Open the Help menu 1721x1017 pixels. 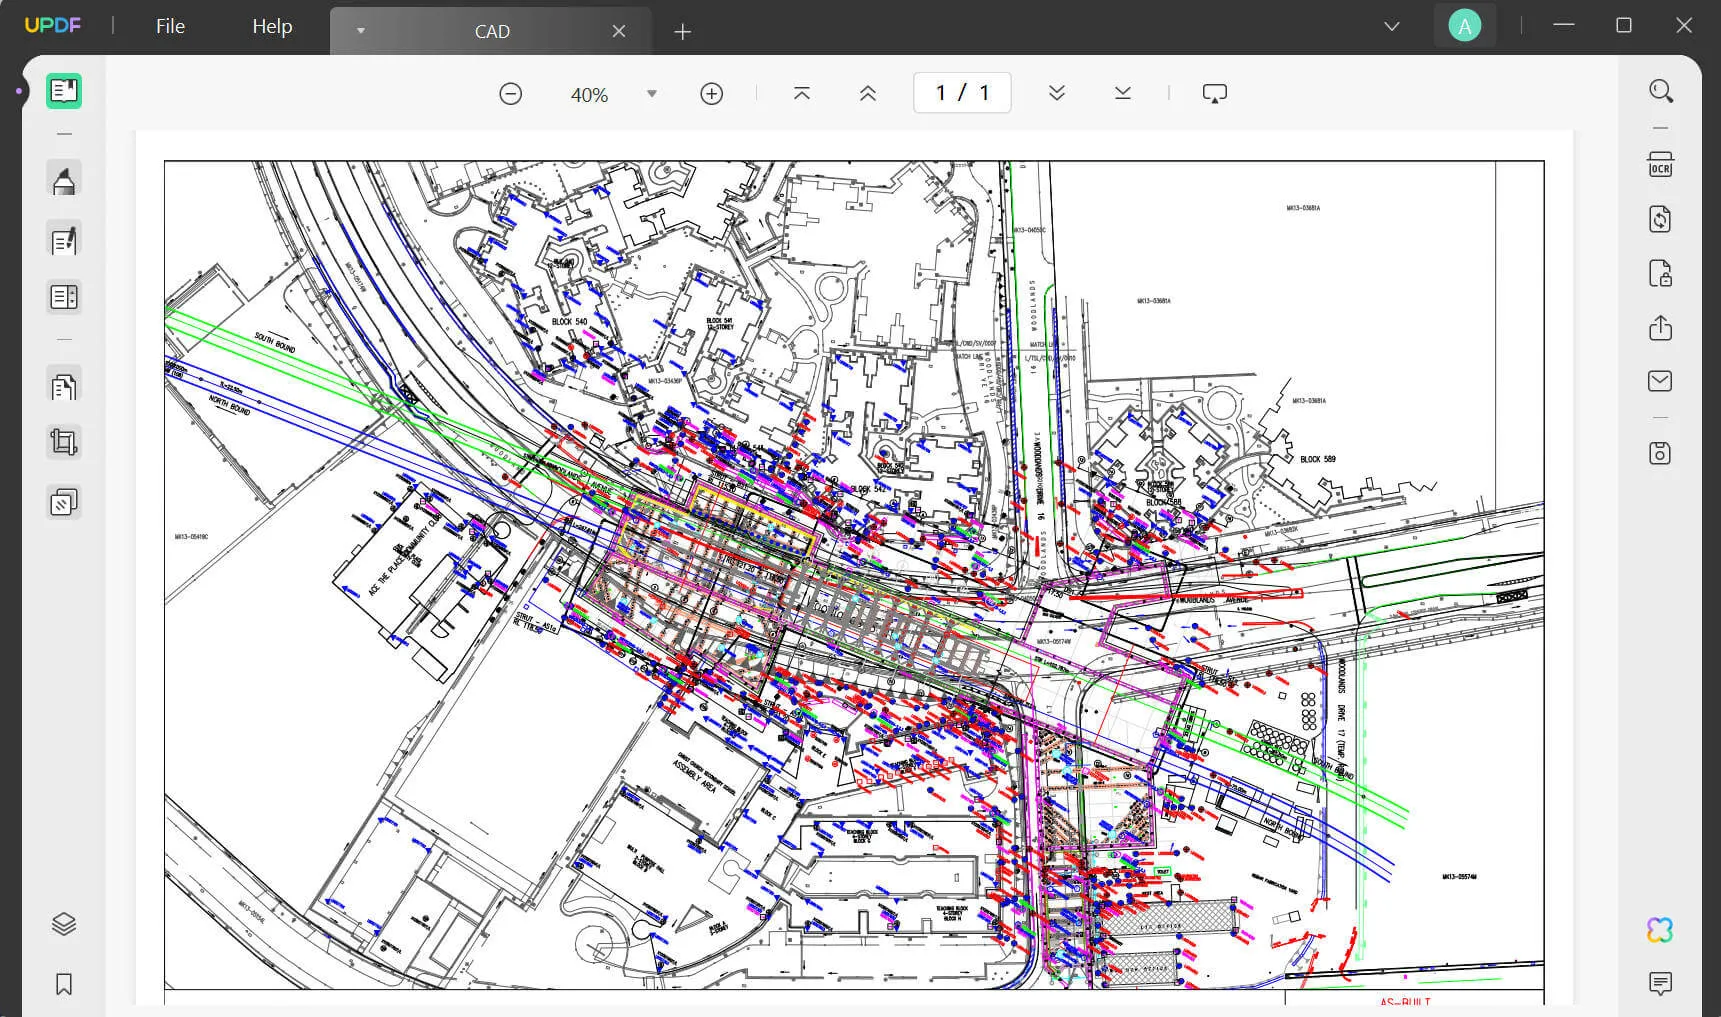click(272, 27)
